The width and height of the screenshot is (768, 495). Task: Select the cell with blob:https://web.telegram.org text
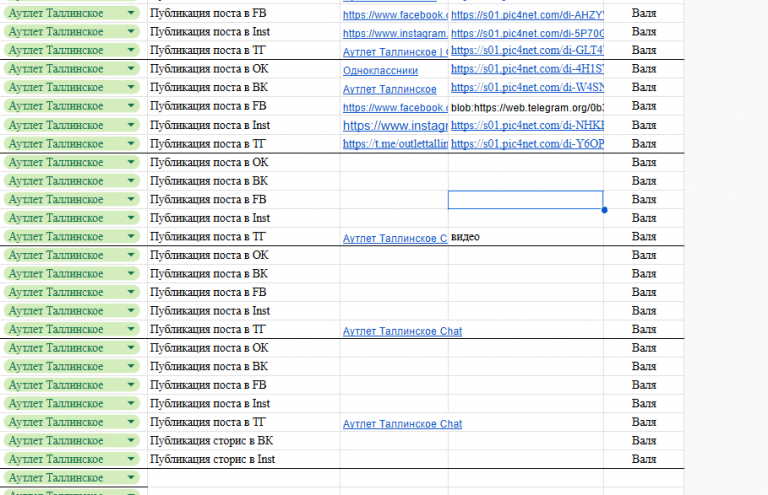(526, 107)
